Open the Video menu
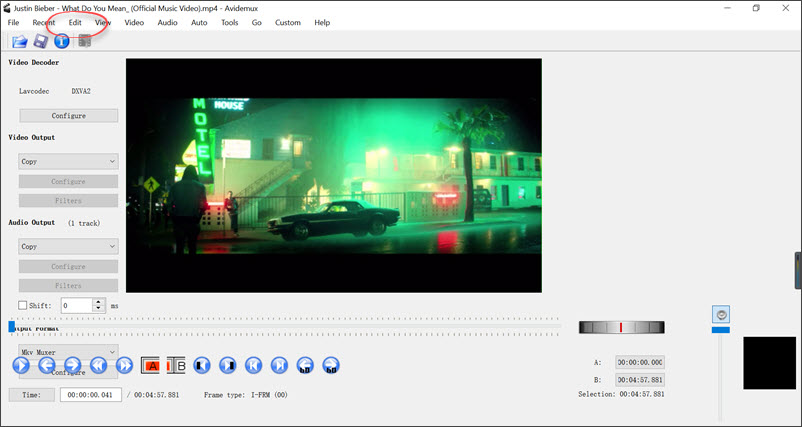The image size is (802, 427). tap(134, 23)
